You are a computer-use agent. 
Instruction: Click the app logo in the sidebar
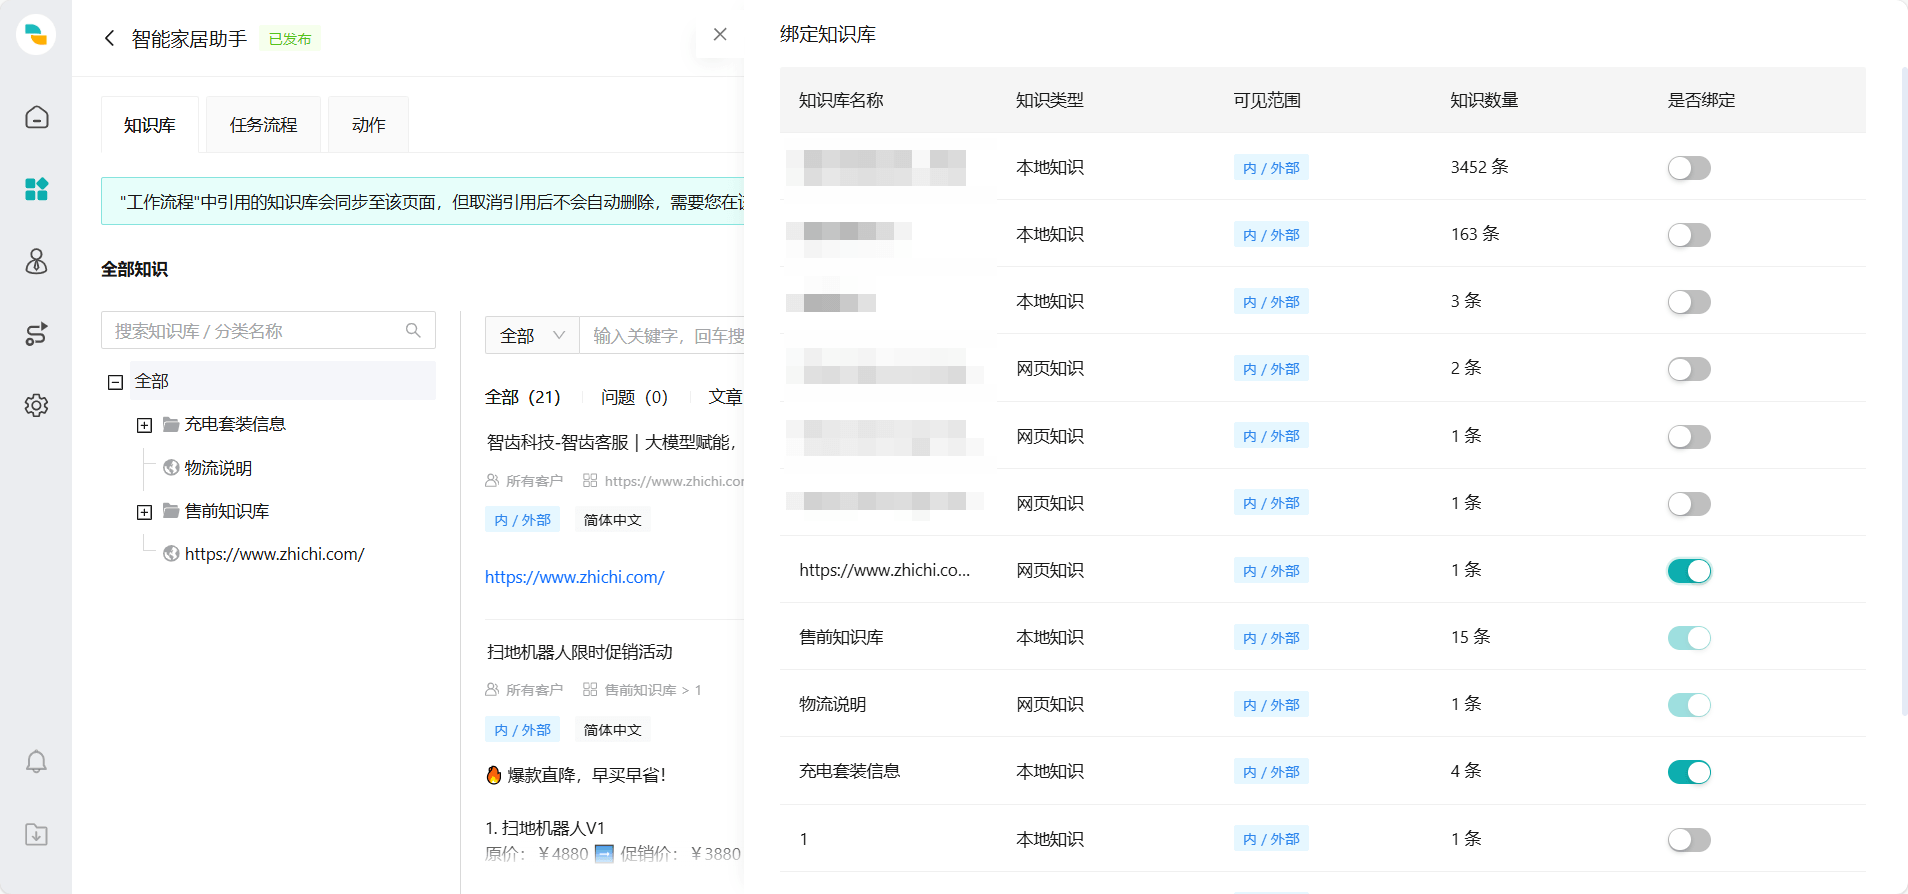pos(36,34)
